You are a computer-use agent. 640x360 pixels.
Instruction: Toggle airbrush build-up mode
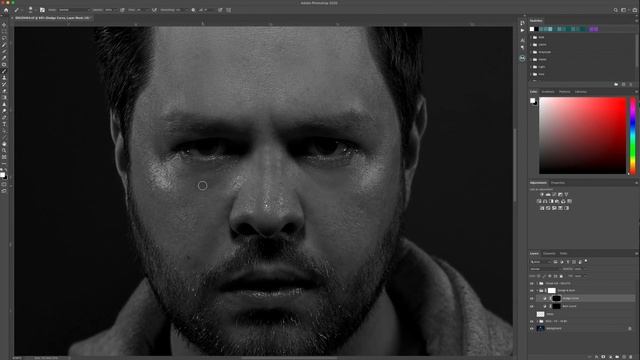click(154, 10)
